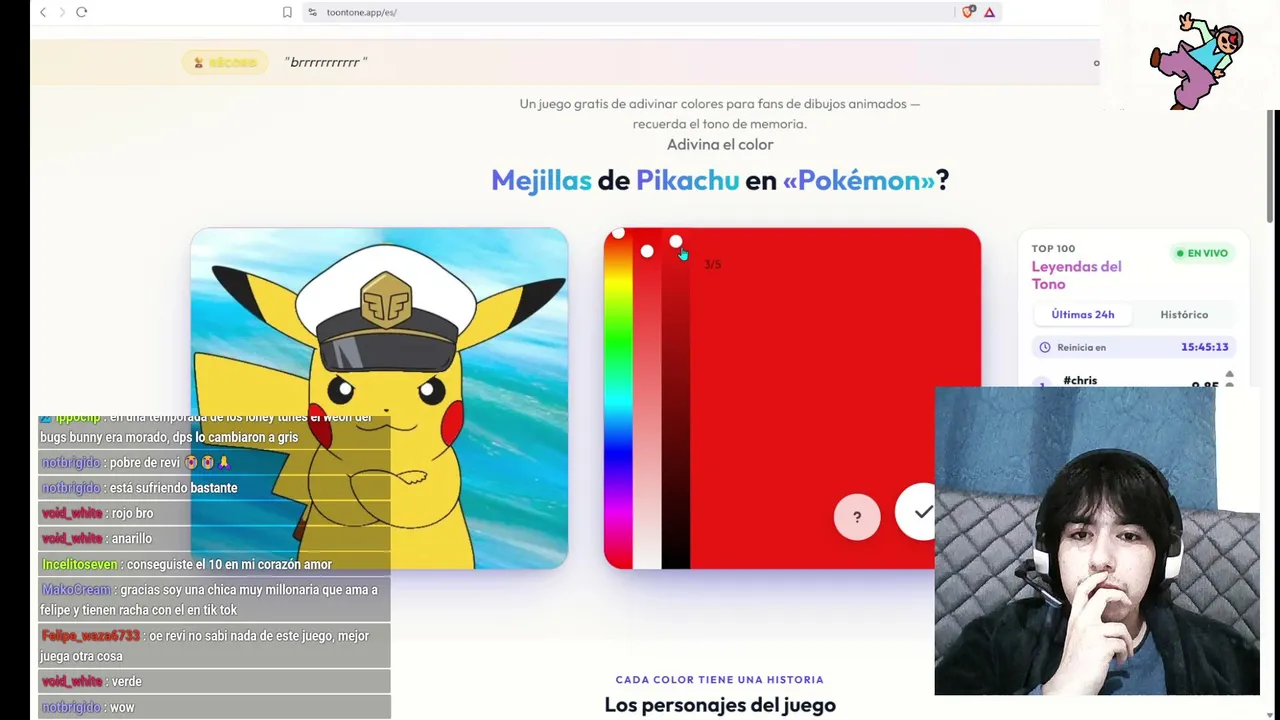The width and height of the screenshot is (1280, 720).
Task: Click the Brave Rewards triangle icon
Action: point(989,12)
